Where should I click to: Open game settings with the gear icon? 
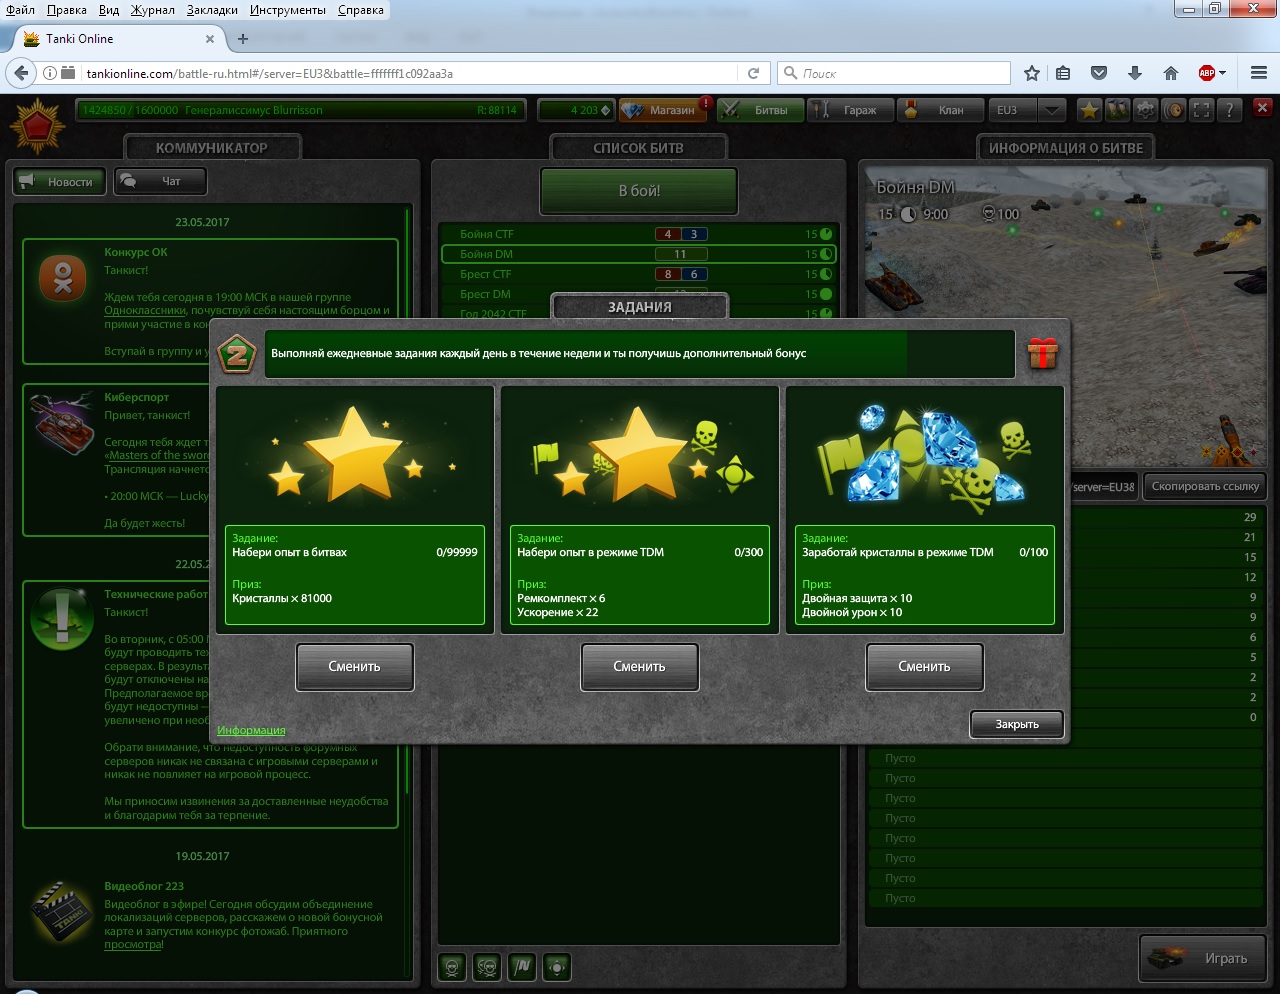click(x=1146, y=110)
